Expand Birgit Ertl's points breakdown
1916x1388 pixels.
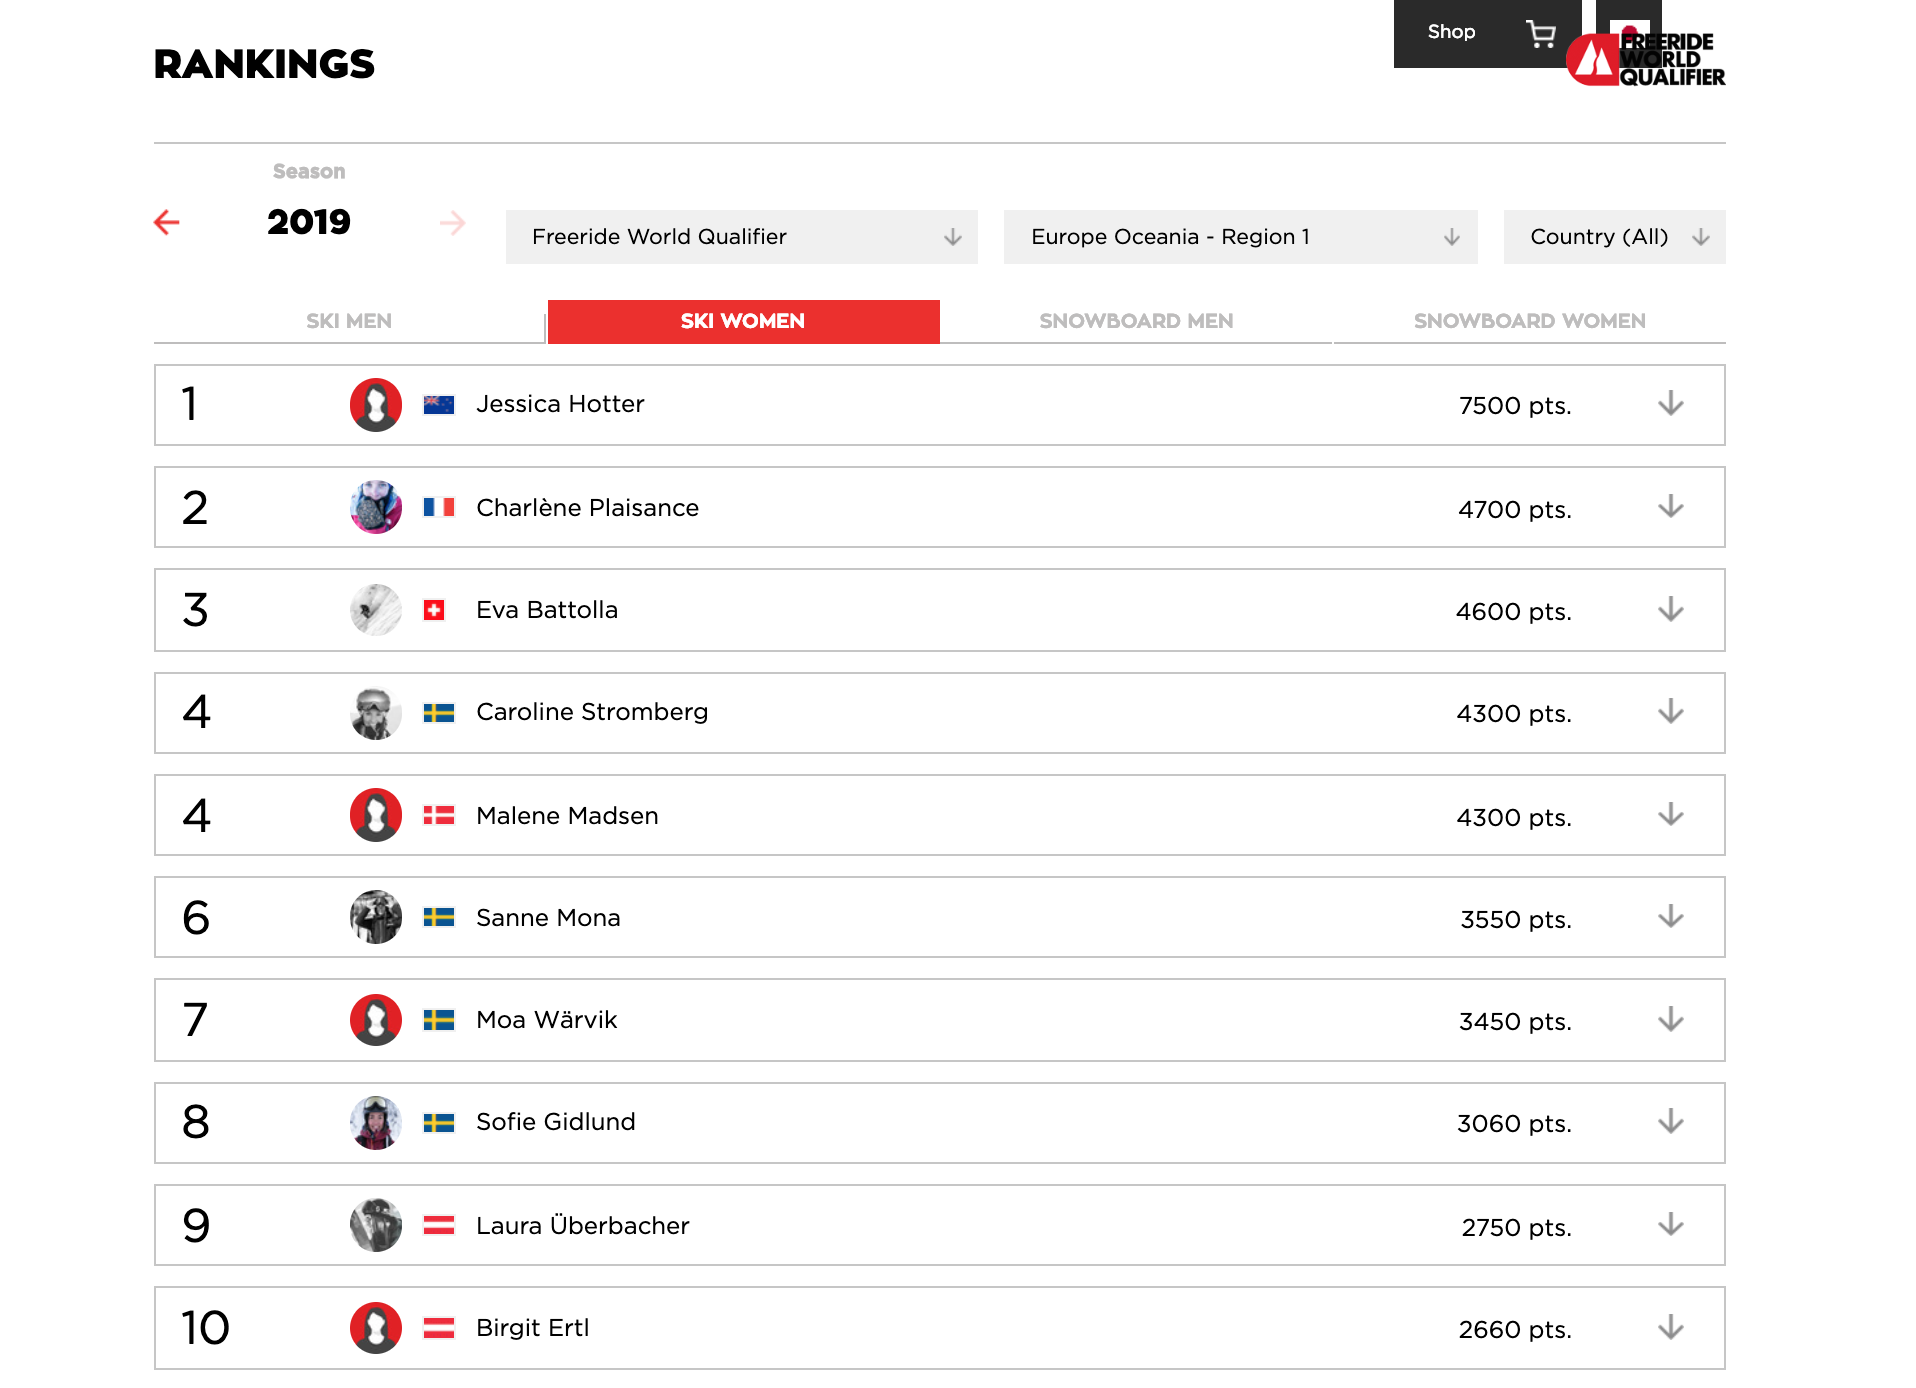(1670, 1328)
